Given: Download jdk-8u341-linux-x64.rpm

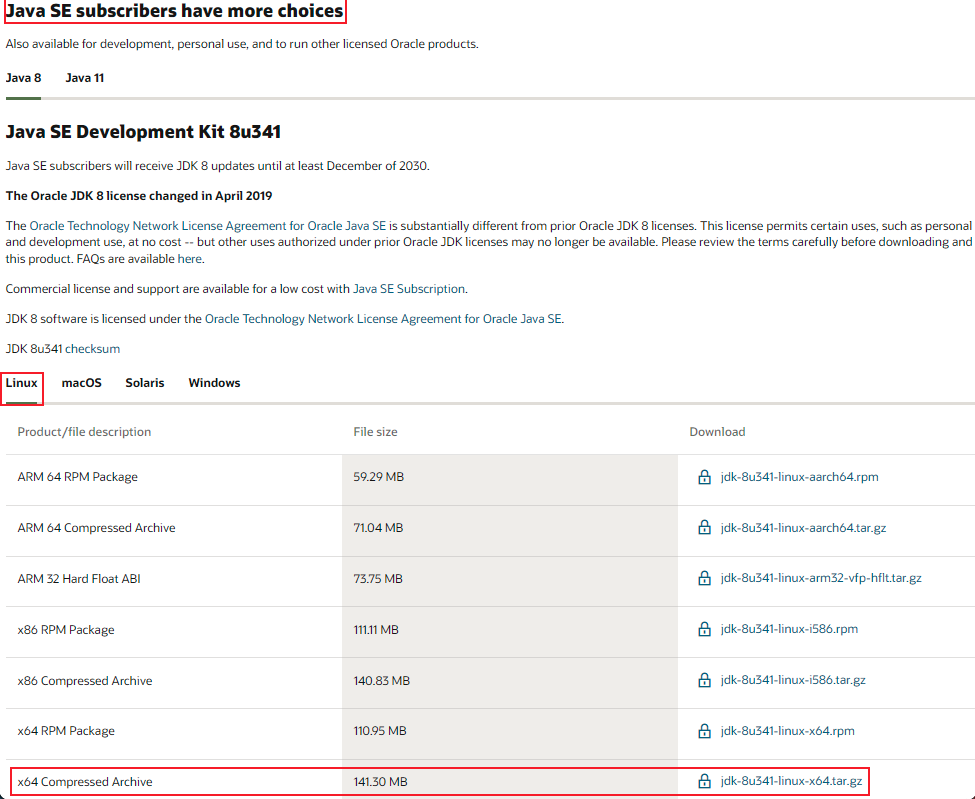Looking at the screenshot, I should pos(788,731).
